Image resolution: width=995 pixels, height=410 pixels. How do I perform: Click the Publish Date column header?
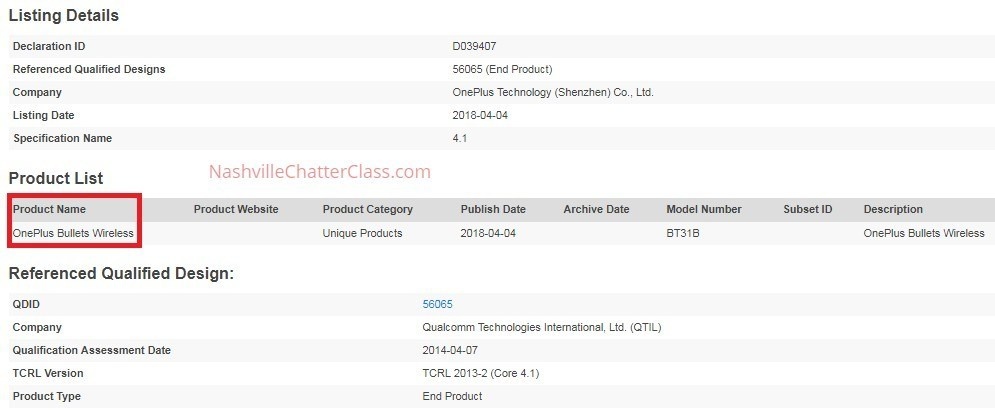(493, 209)
